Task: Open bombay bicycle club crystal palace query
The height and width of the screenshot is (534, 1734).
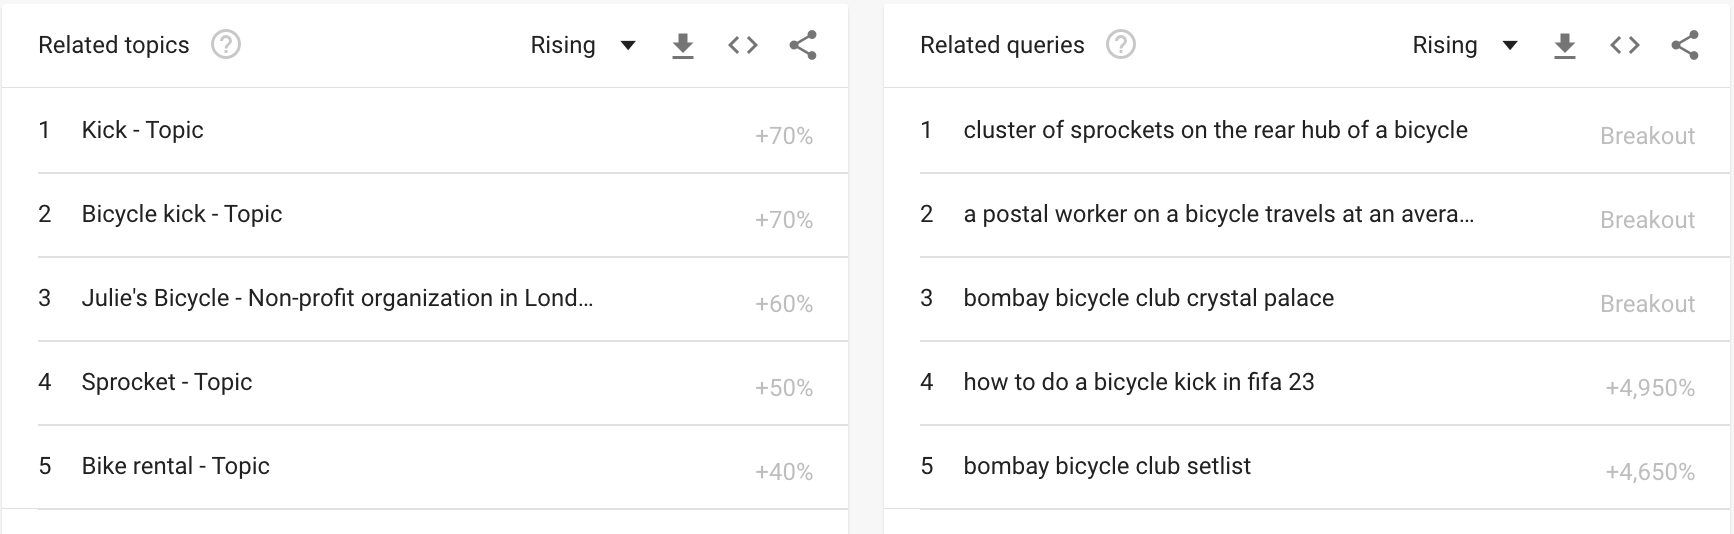Action: coord(1148,298)
